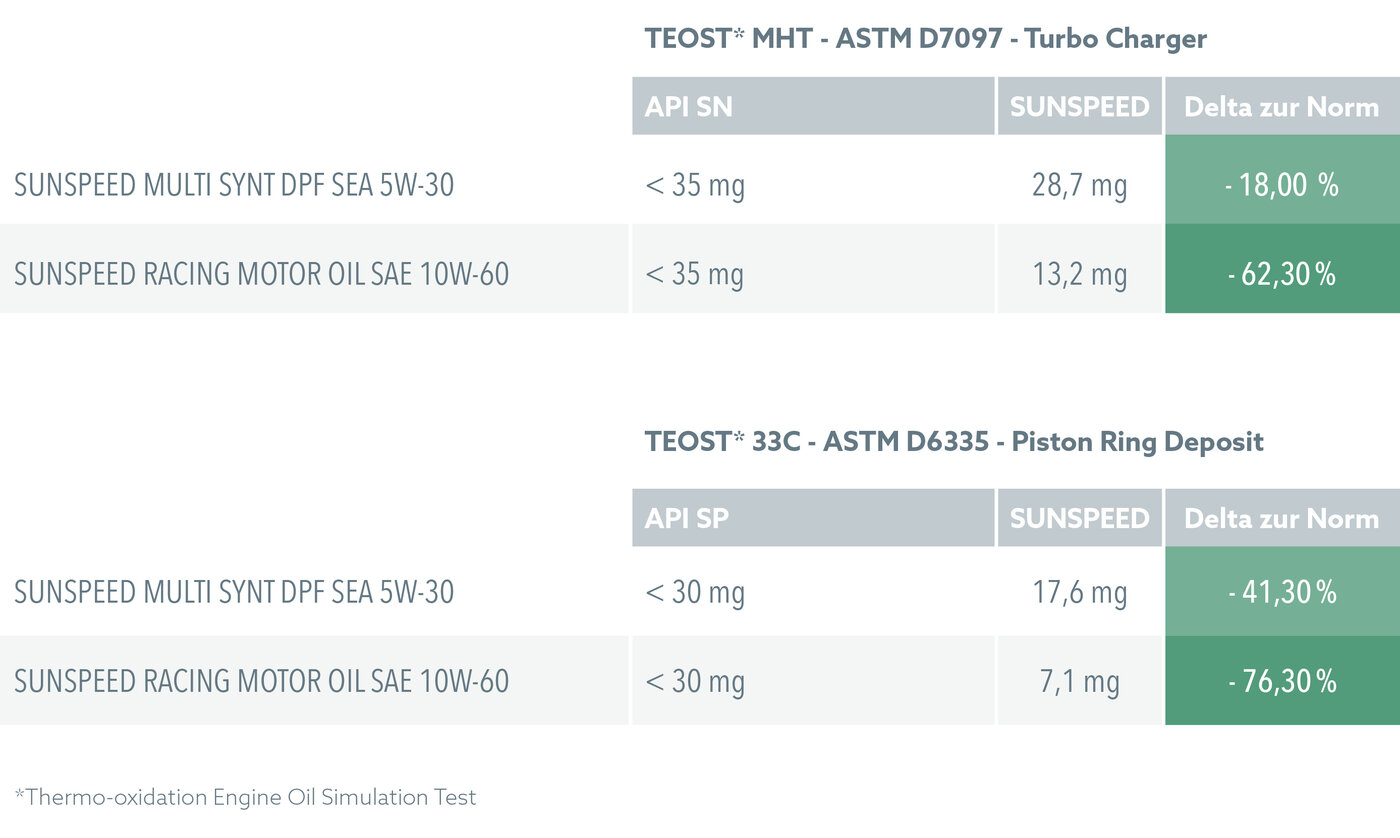
Task: Select the 28,7 mg value cell
Action: click(1079, 185)
